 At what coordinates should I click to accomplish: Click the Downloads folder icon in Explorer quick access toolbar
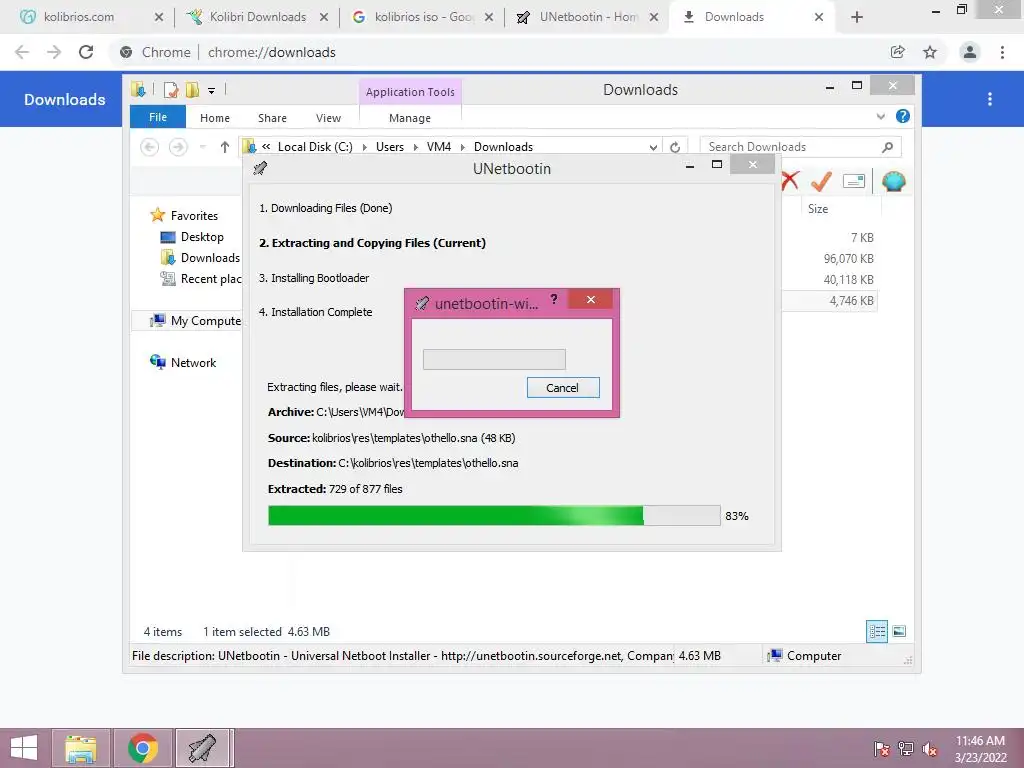click(x=138, y=89)
